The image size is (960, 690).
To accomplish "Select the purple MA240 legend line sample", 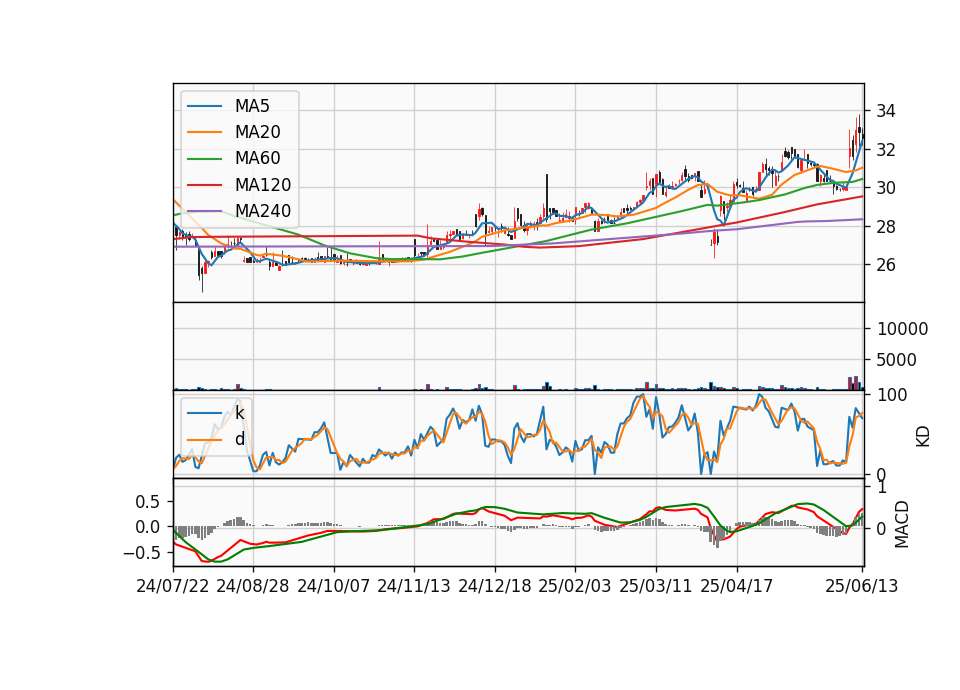I will (204, 211).
